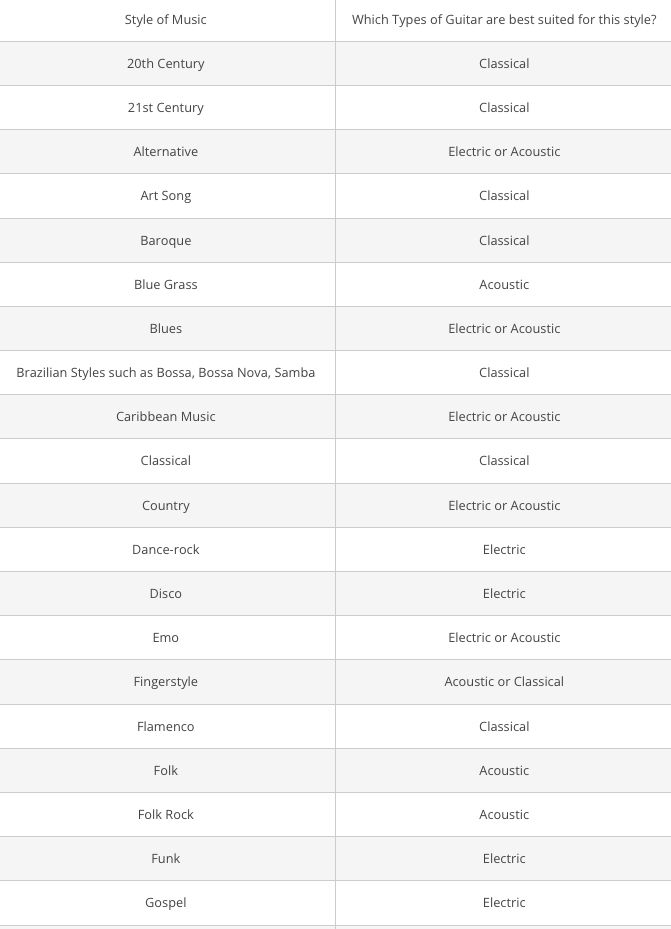Select the "Dance-rock" style cell
This screenshot has width=671, height=929.
pyautogui.click(x=166, y=550)
